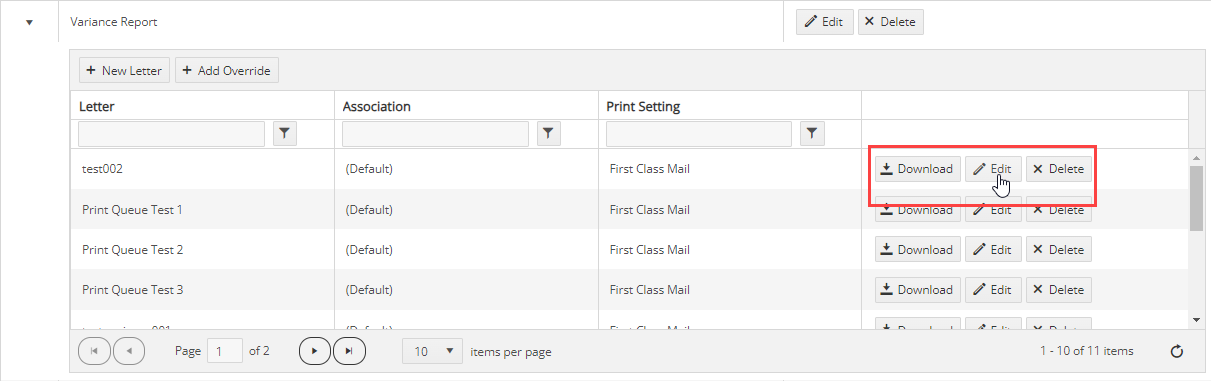Go to the last page
Screen dimensions: 1211x381
coord(349,351)
